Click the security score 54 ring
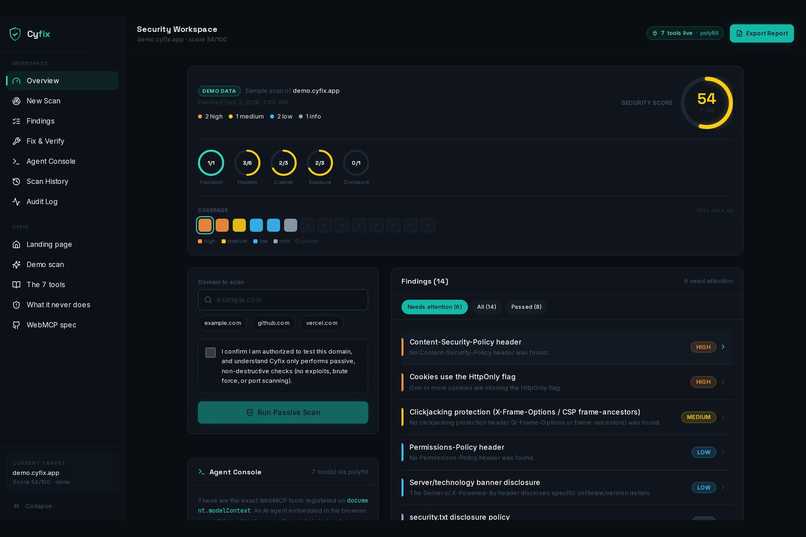The width and height of the screenshot is (806, 537). pyautogui.click(x=707, y=103)
